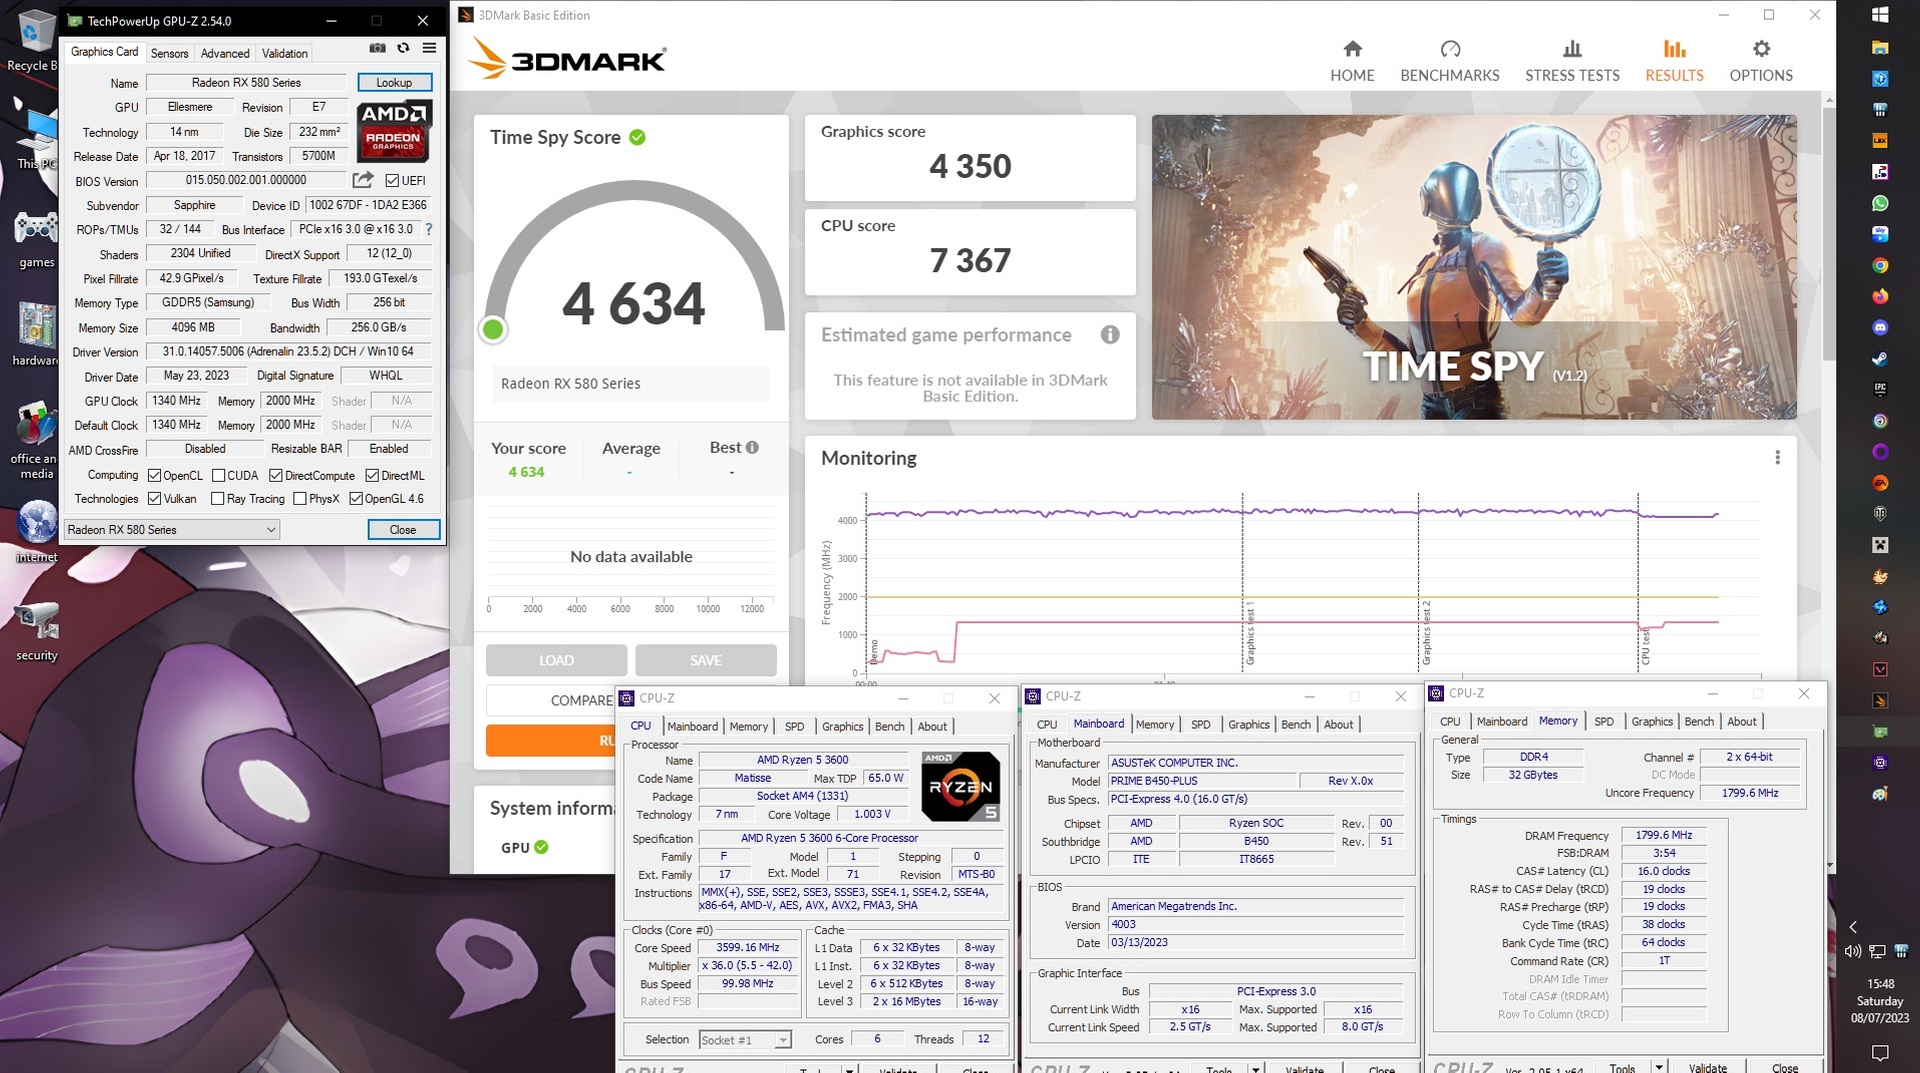Open STRESS TESTS section in 3DMark
The width and height of the screenshot is (1920, 1073).
point(1572,61)
